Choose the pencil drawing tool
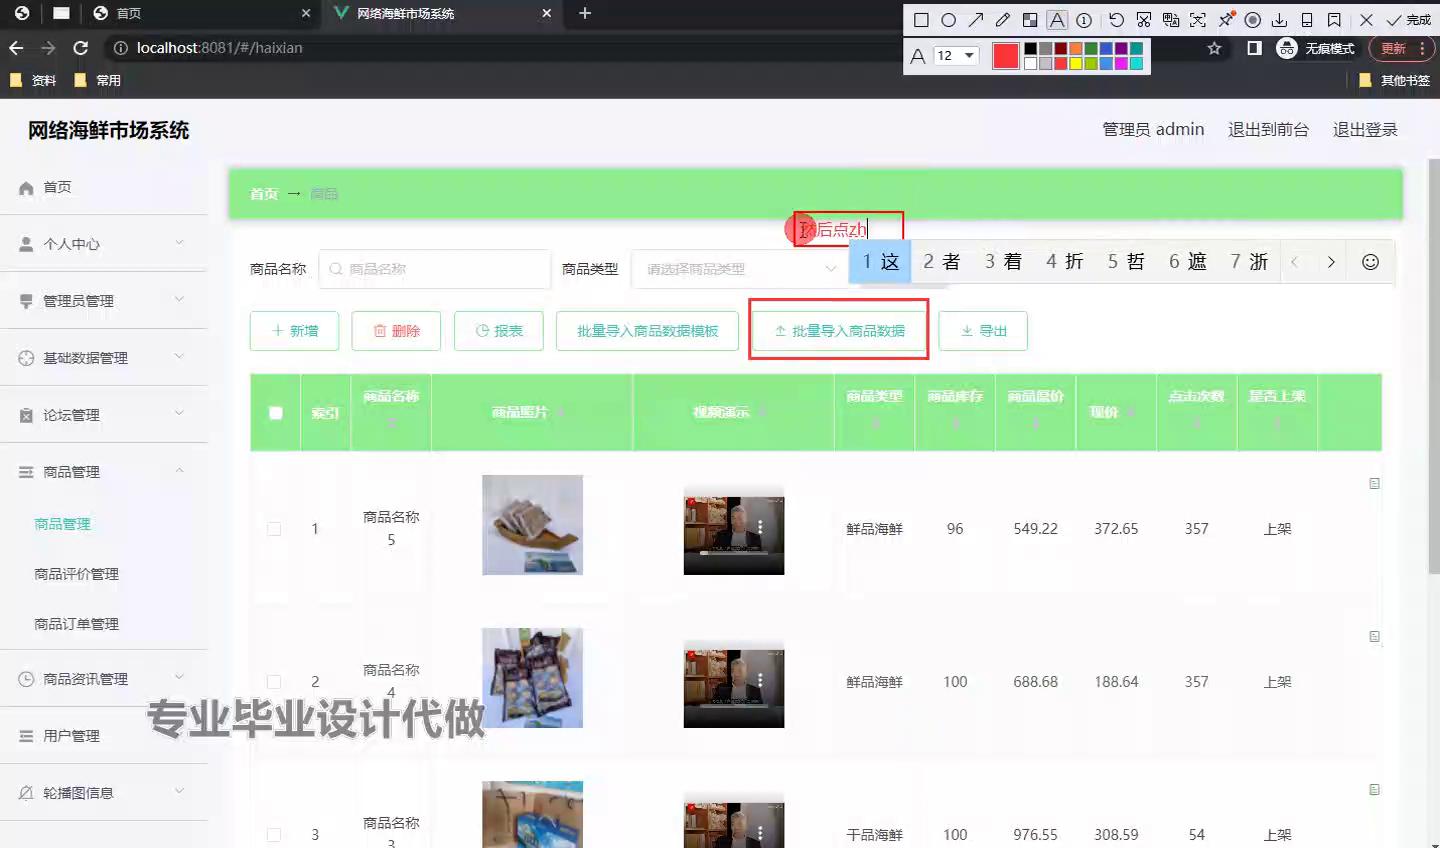This screenshot has height=848, width=1440. click(1002, 20)
